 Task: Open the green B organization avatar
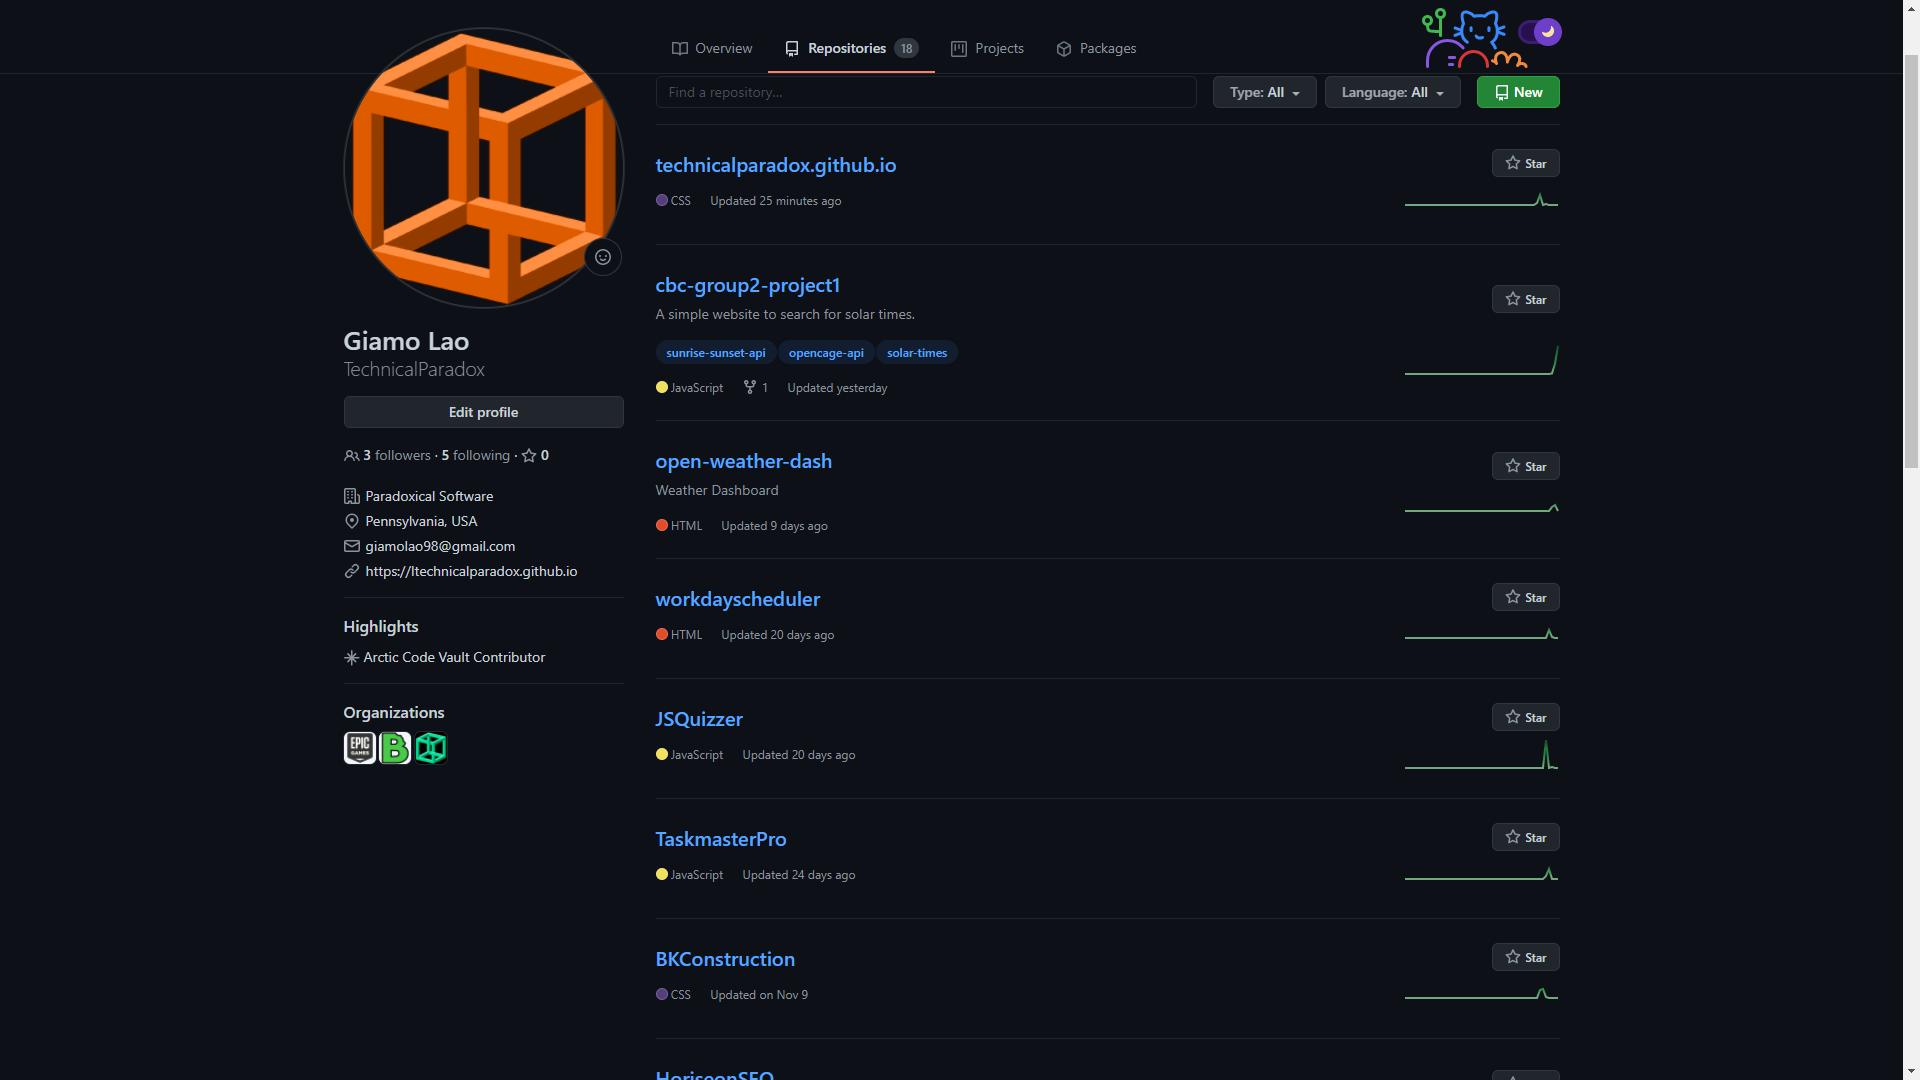[395, 748]
